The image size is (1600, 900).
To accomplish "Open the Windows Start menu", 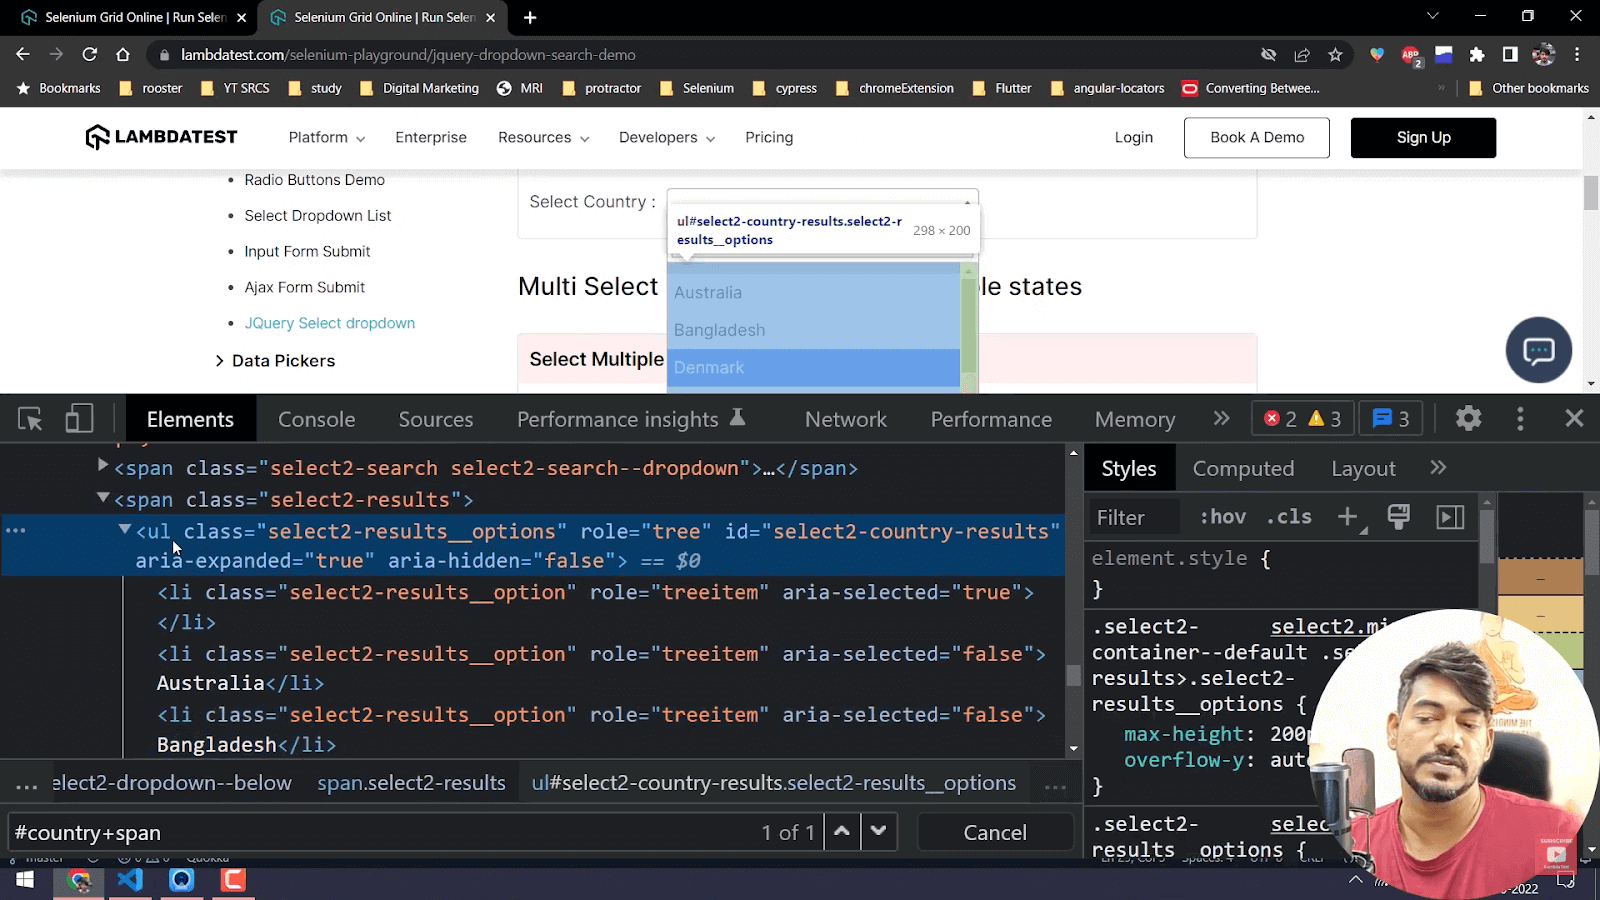I will pos(25,880).
